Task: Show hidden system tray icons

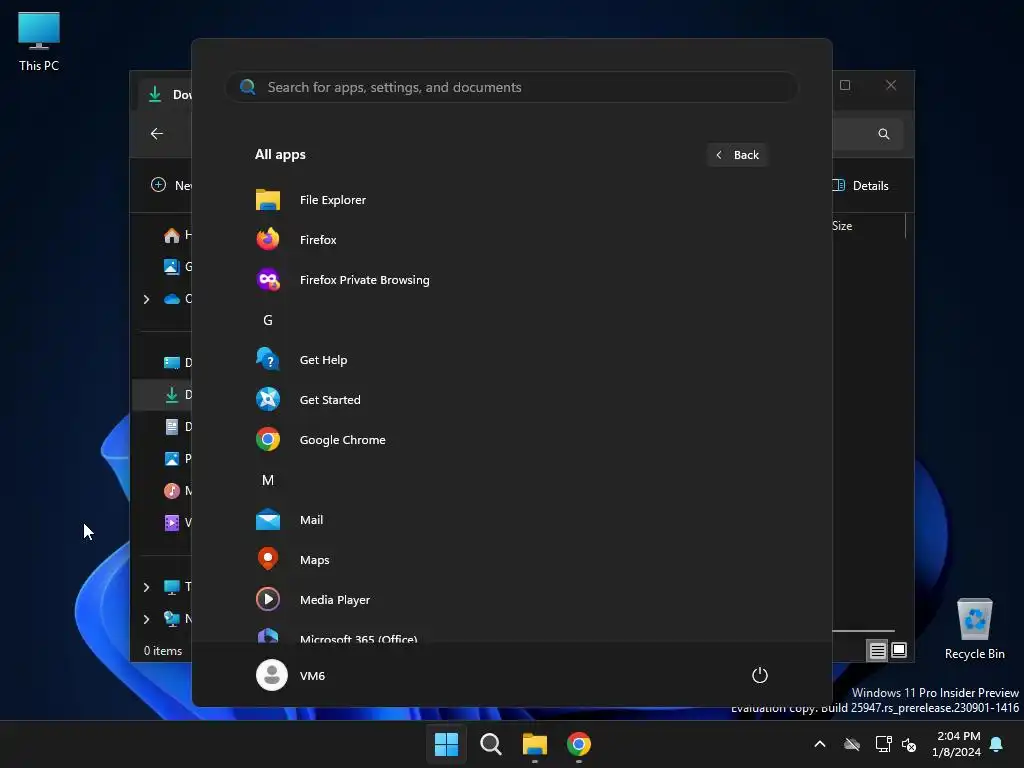Action: (x=820, y=744)
